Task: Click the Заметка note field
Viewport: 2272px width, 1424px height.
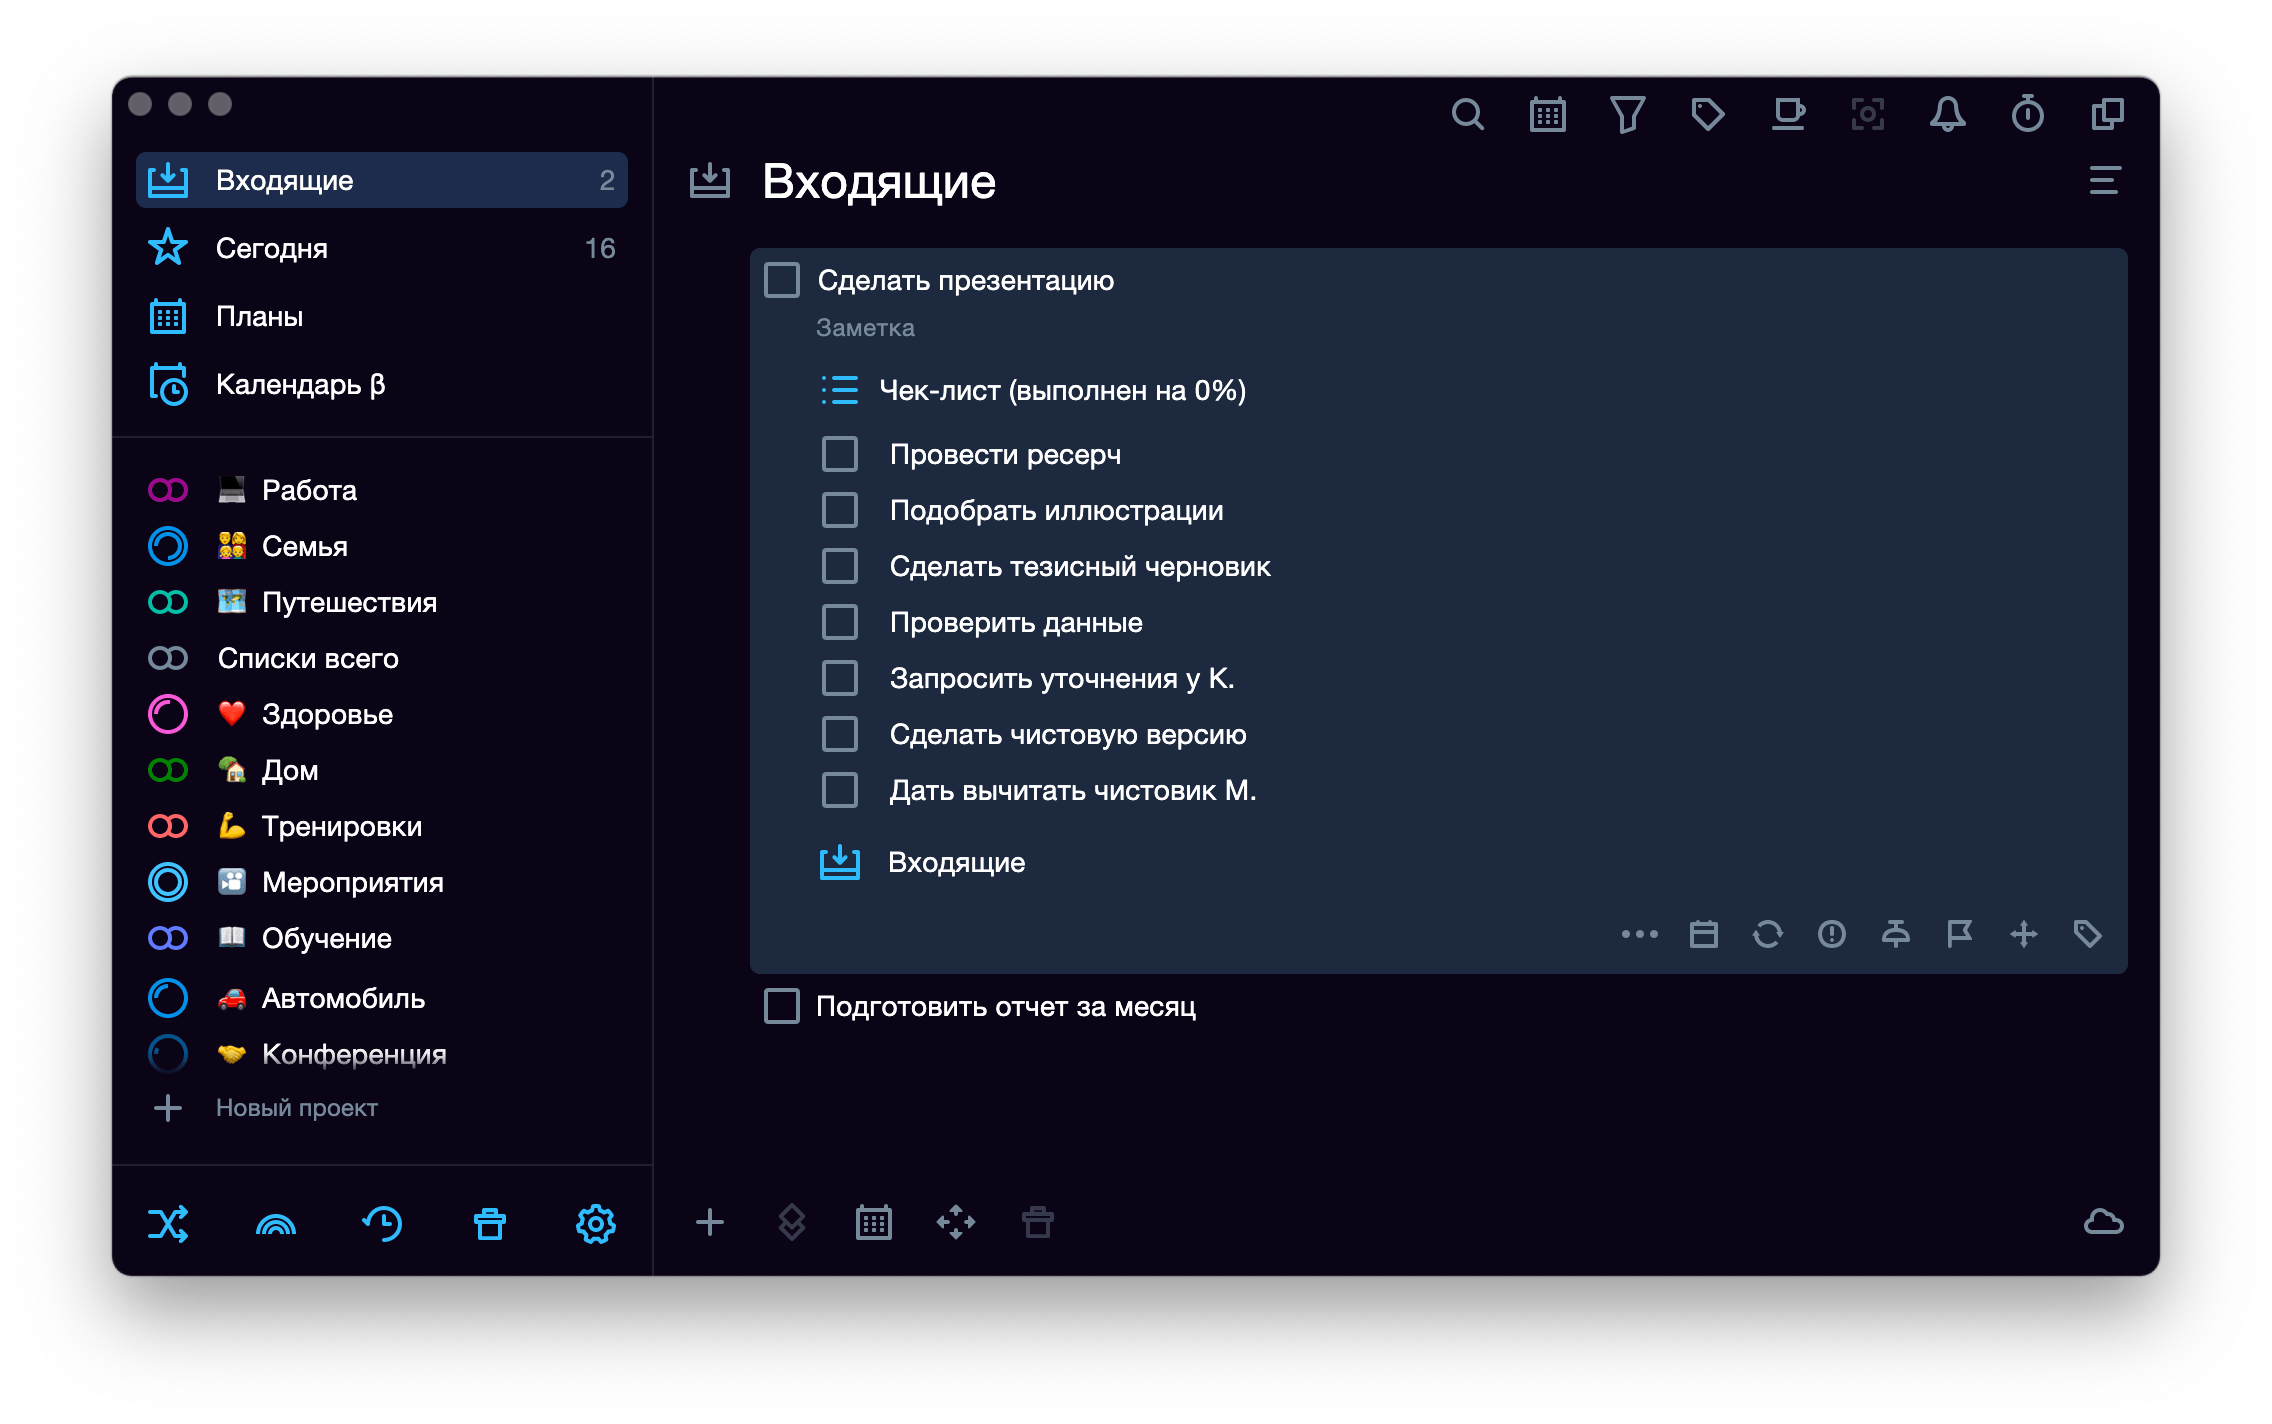Action: point(865,328)
